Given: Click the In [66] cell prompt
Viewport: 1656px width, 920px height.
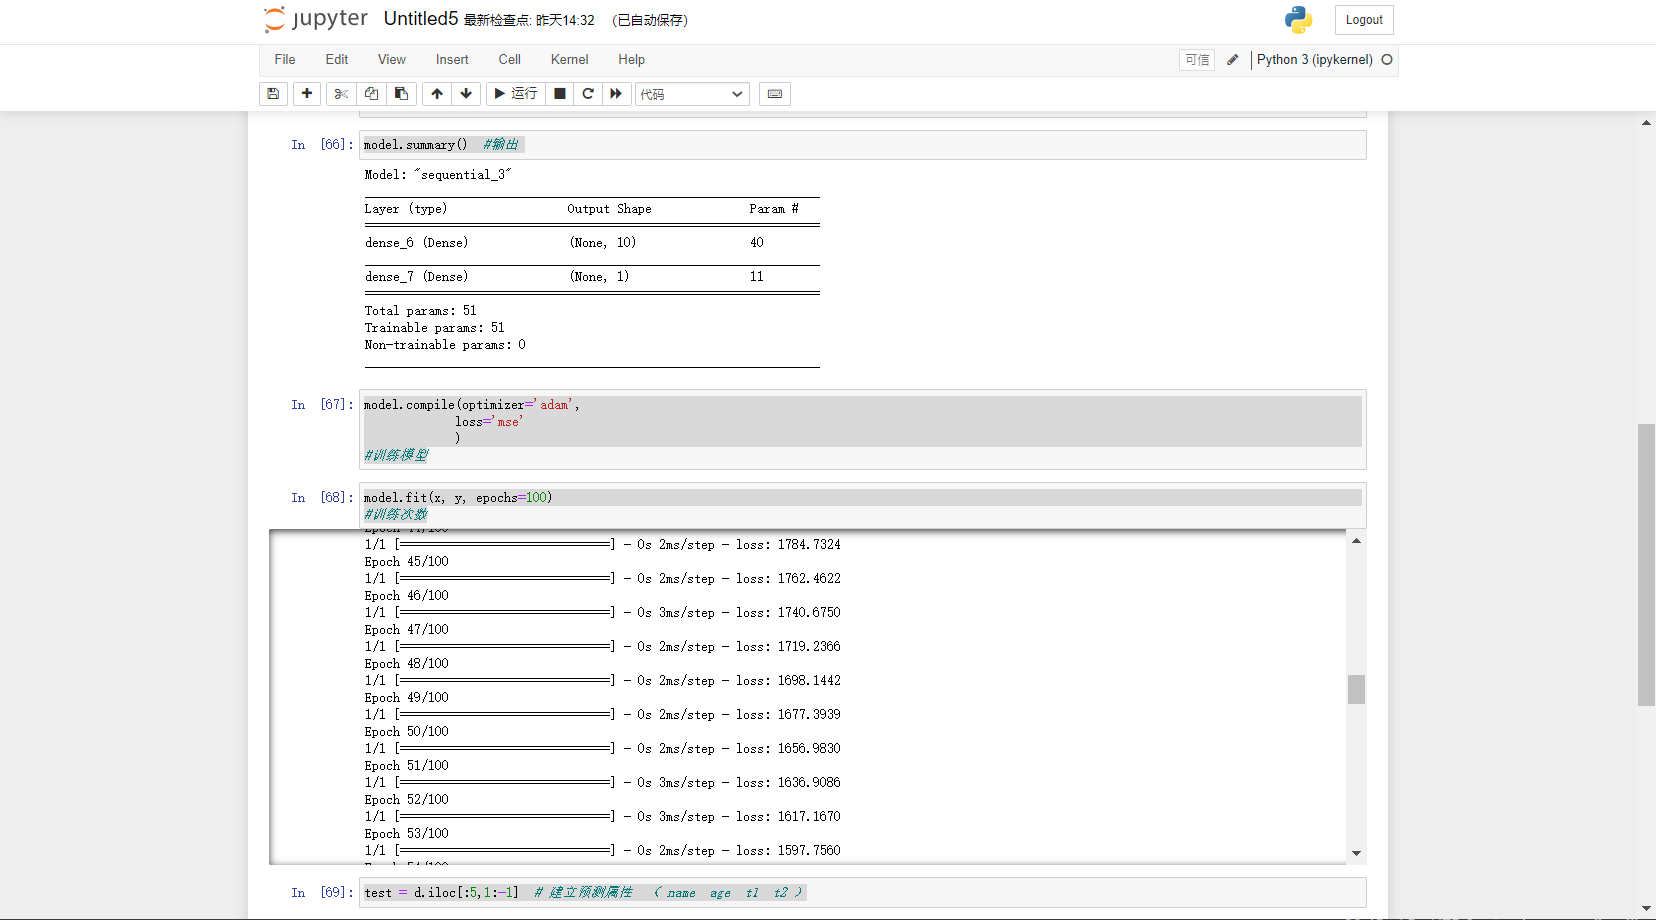Looking at the screenshot, I should [321, 145].
